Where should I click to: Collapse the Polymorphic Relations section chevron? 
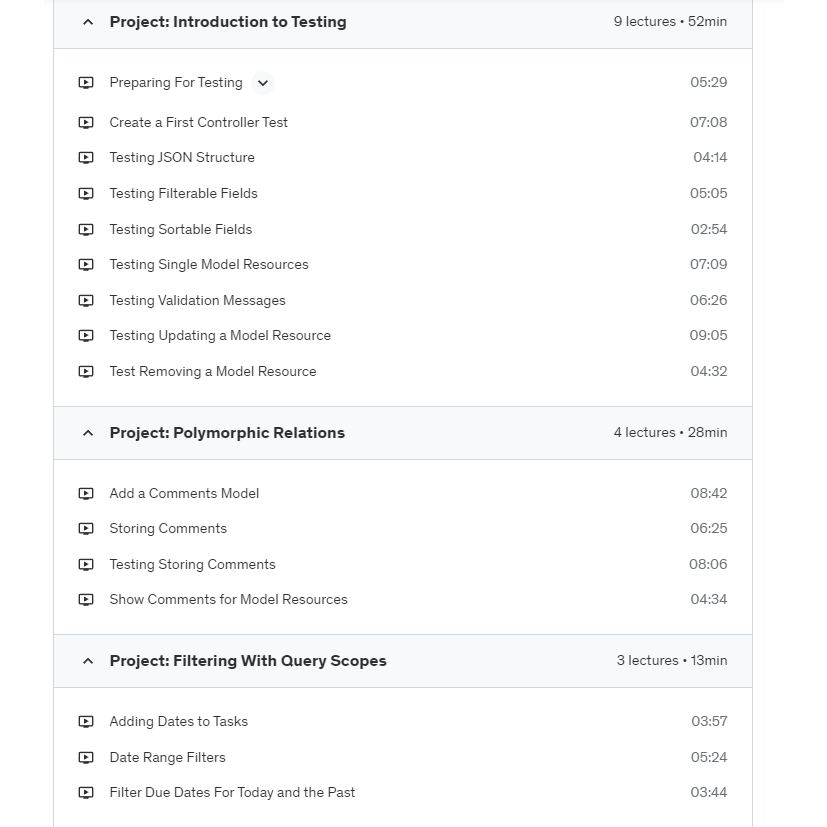coord(88,433)
